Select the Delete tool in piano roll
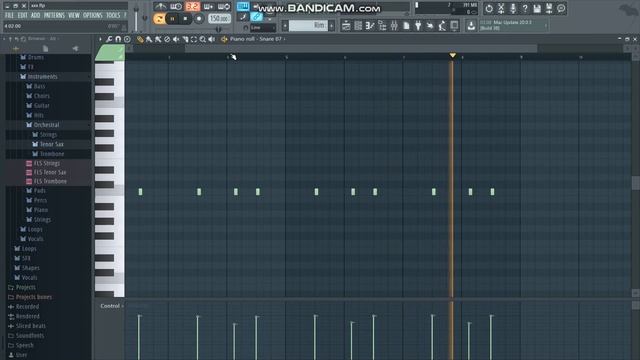The height and width of the screenshot is (360, 640). click(x=167, y=39)
